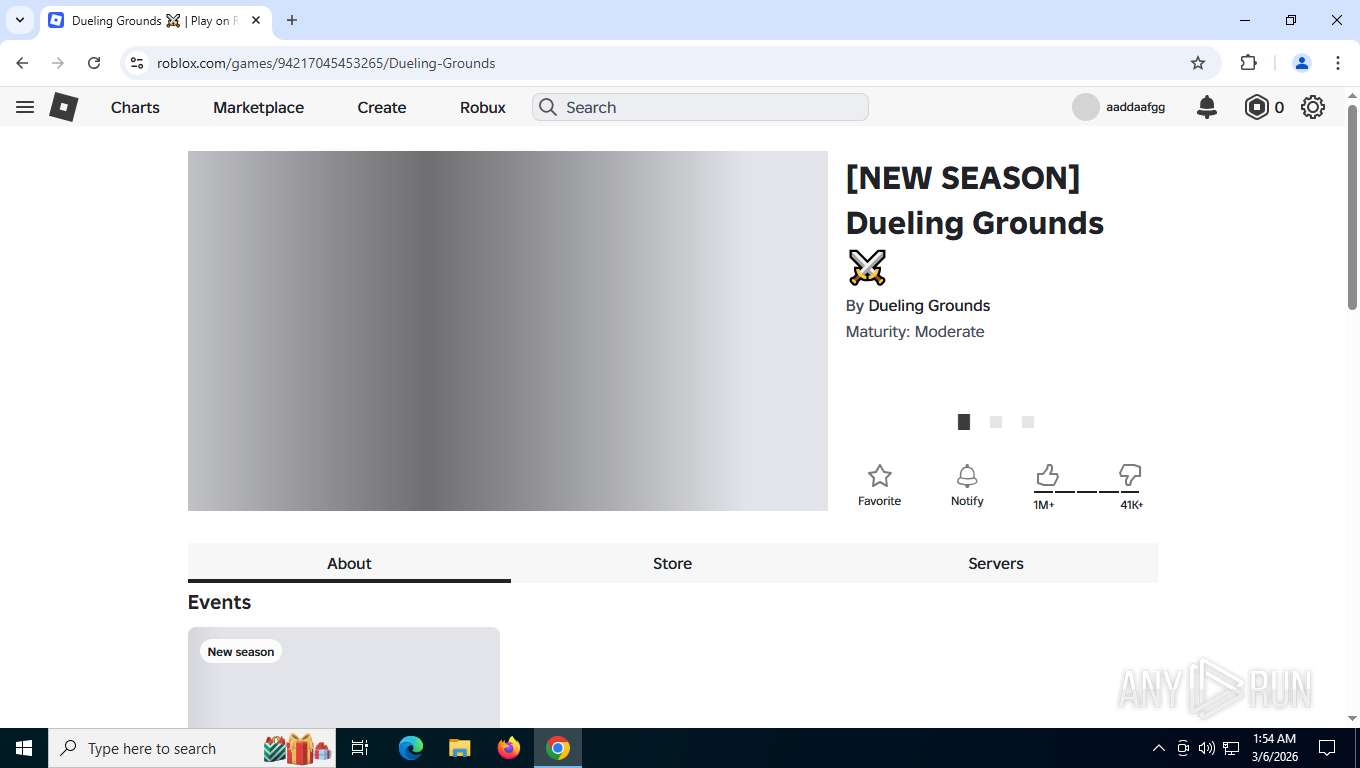
Task: Click the Chrome address bar URL
Action: (326, 63)
